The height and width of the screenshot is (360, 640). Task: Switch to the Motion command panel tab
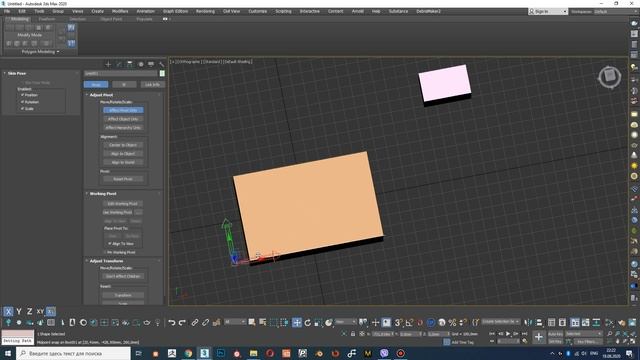click(140, 64)
